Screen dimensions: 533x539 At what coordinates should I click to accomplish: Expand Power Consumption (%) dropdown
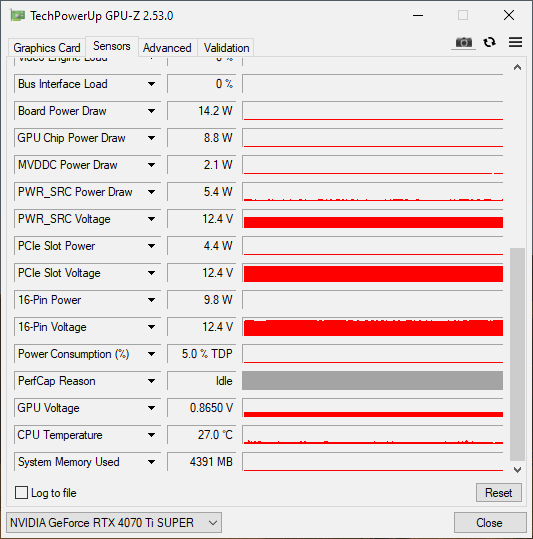pyautogui.click(x=151, y=354)
